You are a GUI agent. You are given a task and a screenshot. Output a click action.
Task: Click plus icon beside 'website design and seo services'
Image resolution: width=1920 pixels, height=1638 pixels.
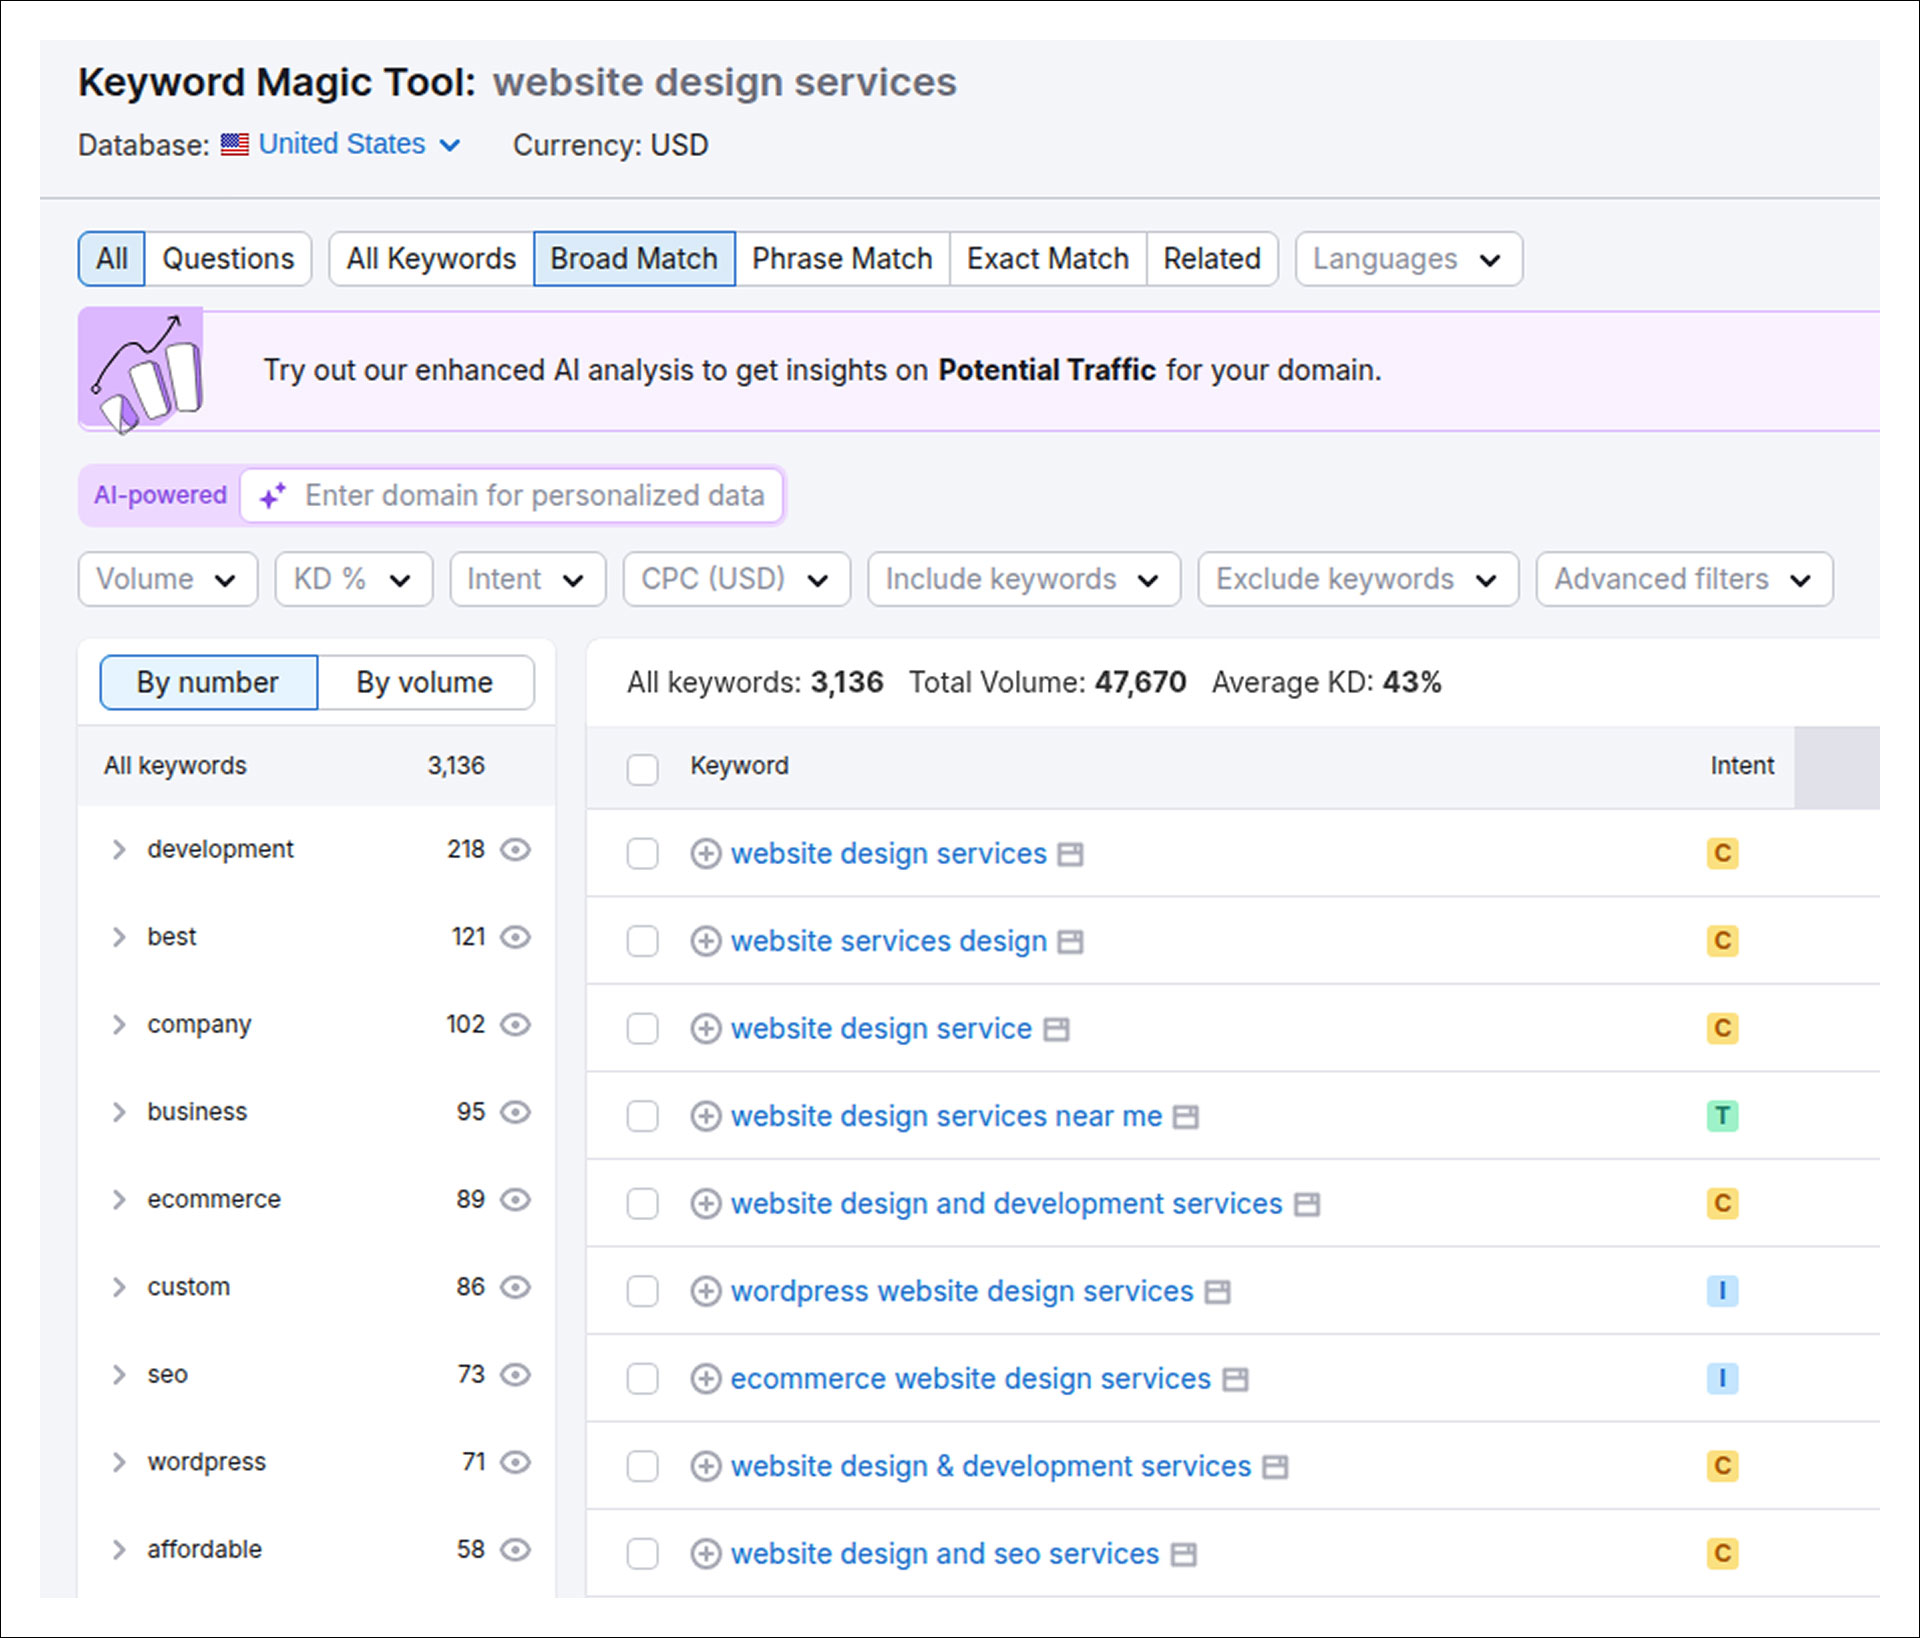click(x=706, y=1554)
